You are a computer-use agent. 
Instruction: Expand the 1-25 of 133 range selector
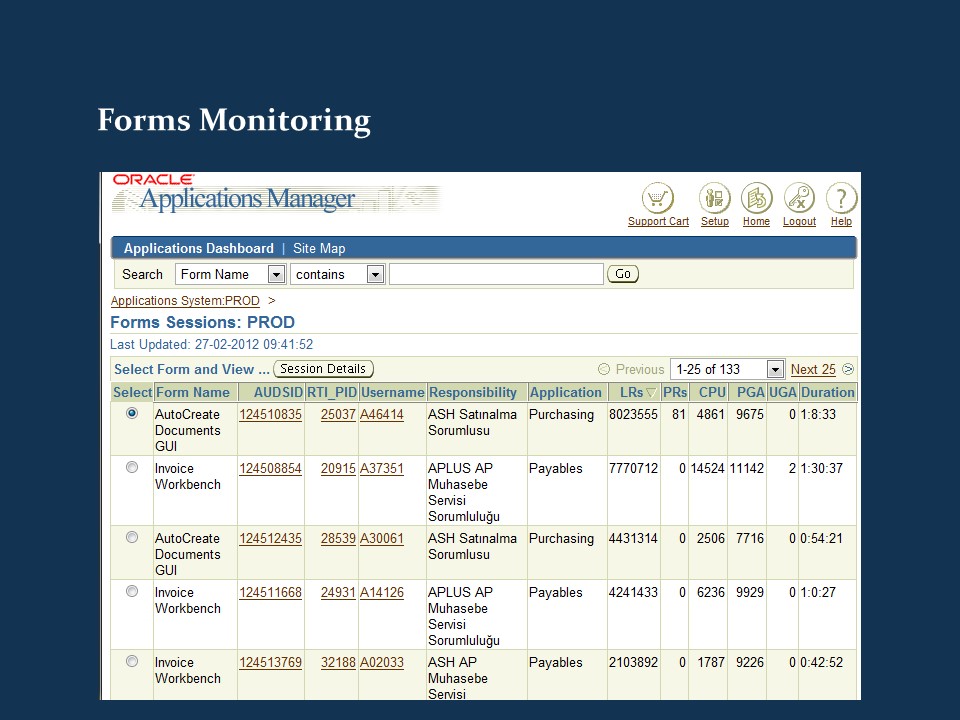[776, 369]
